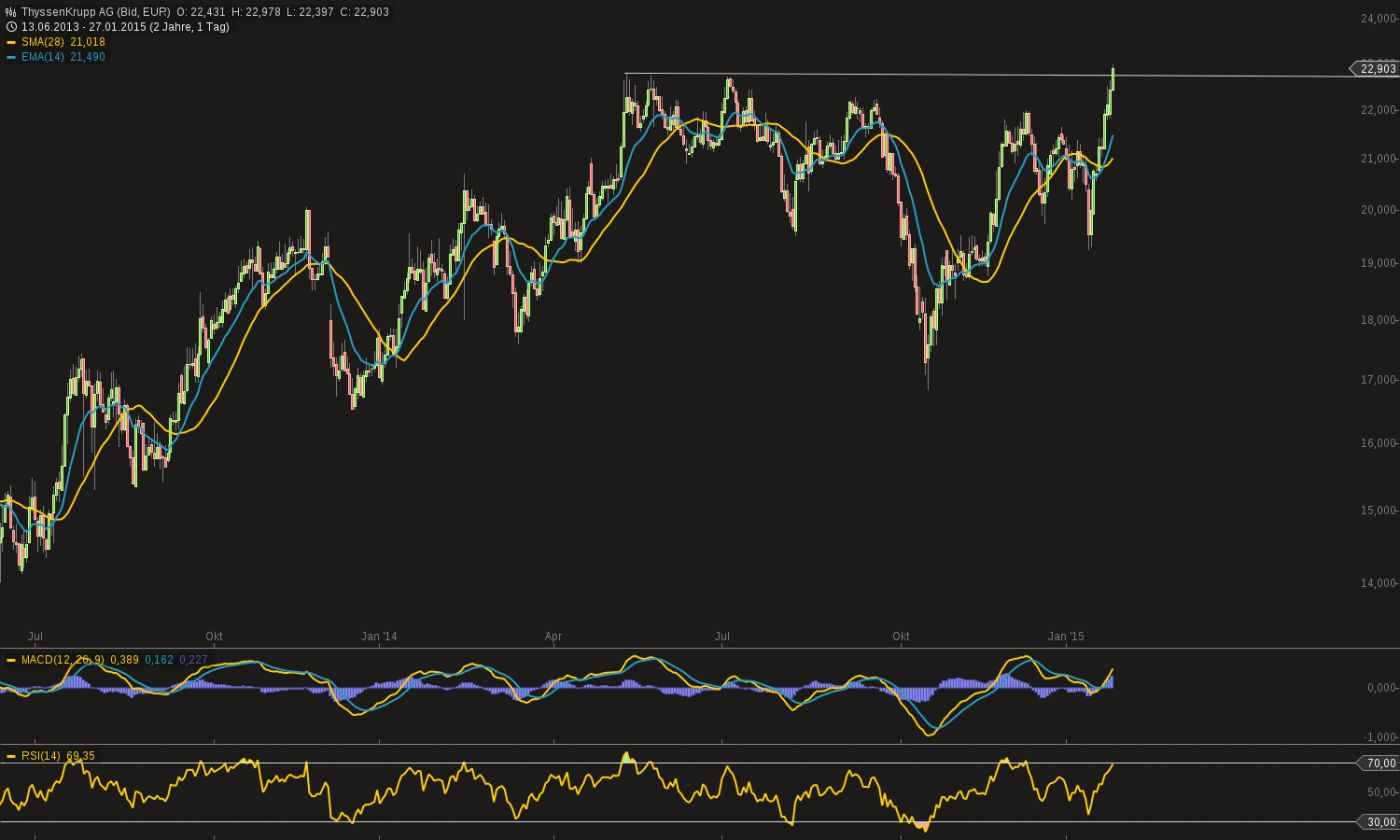Click the 14,000 price axis label
This screenshot has width=1400, height=840.
point(1378,583)
